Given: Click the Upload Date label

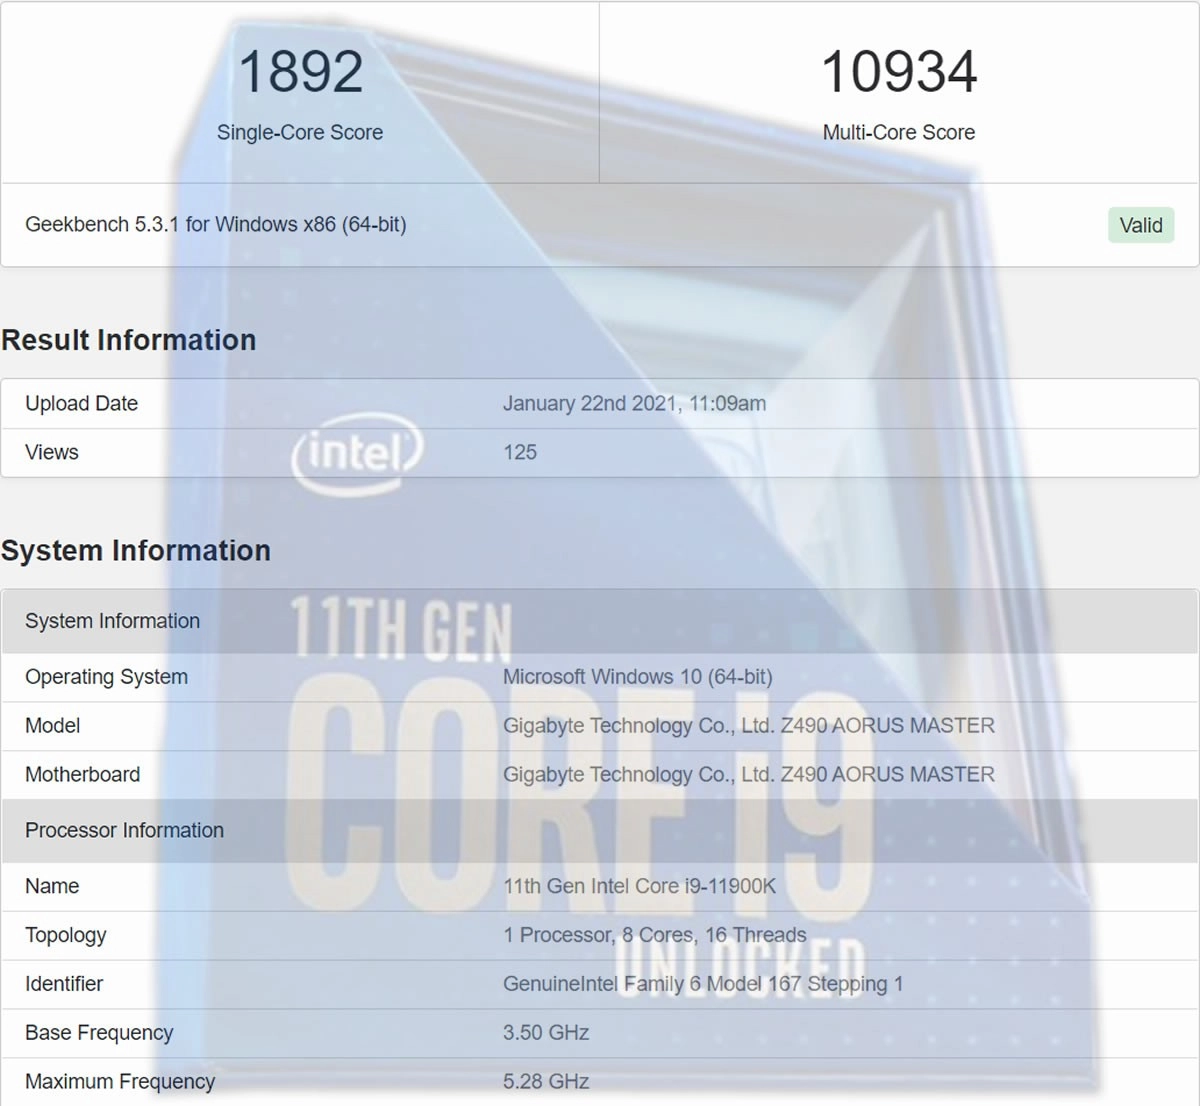Looking at the screenshot, I should 81,403.
